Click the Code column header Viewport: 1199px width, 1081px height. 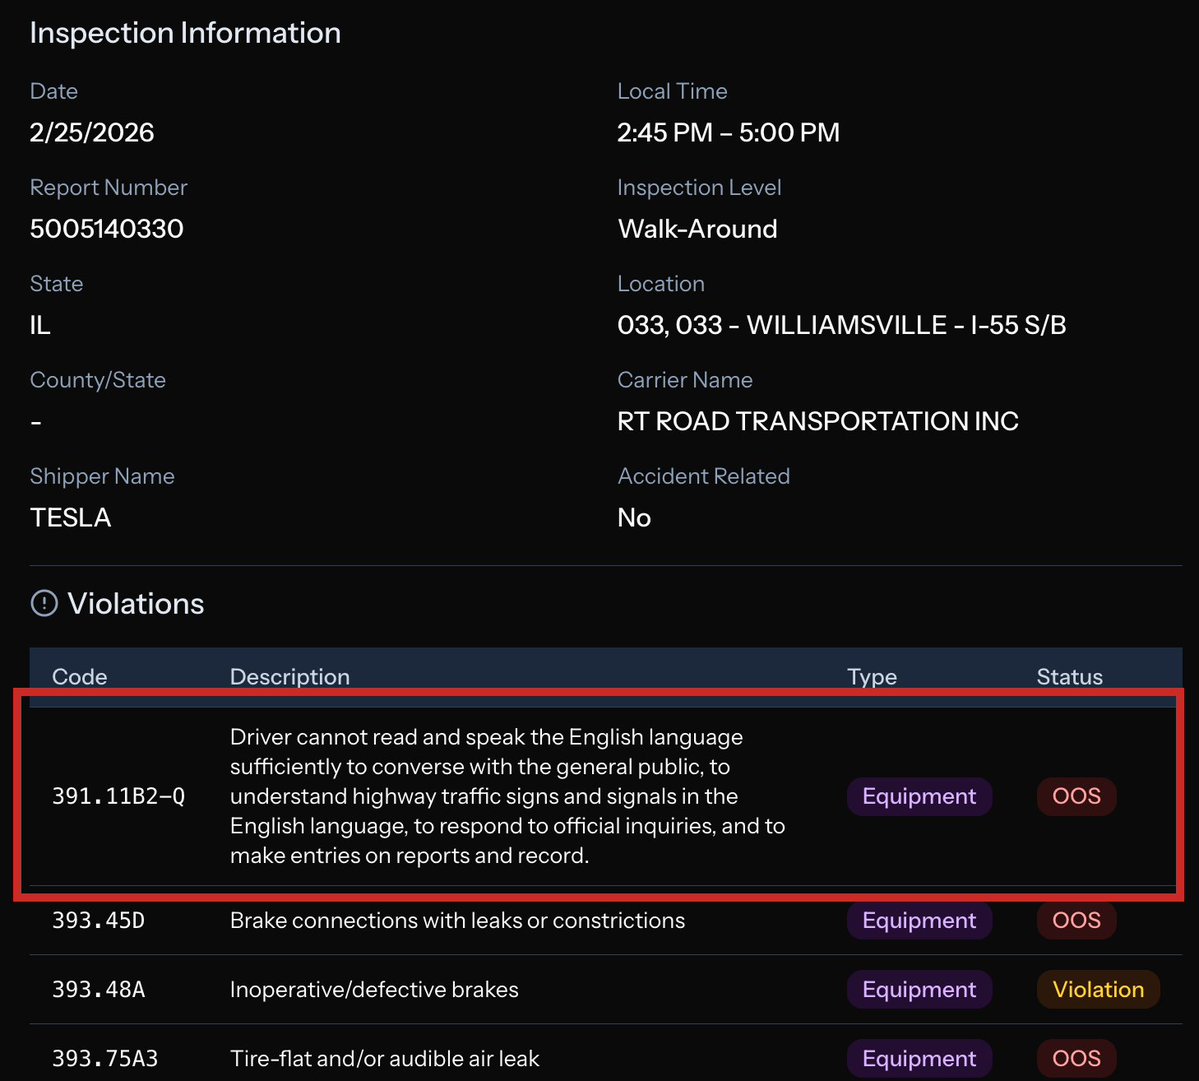(80, 677)
